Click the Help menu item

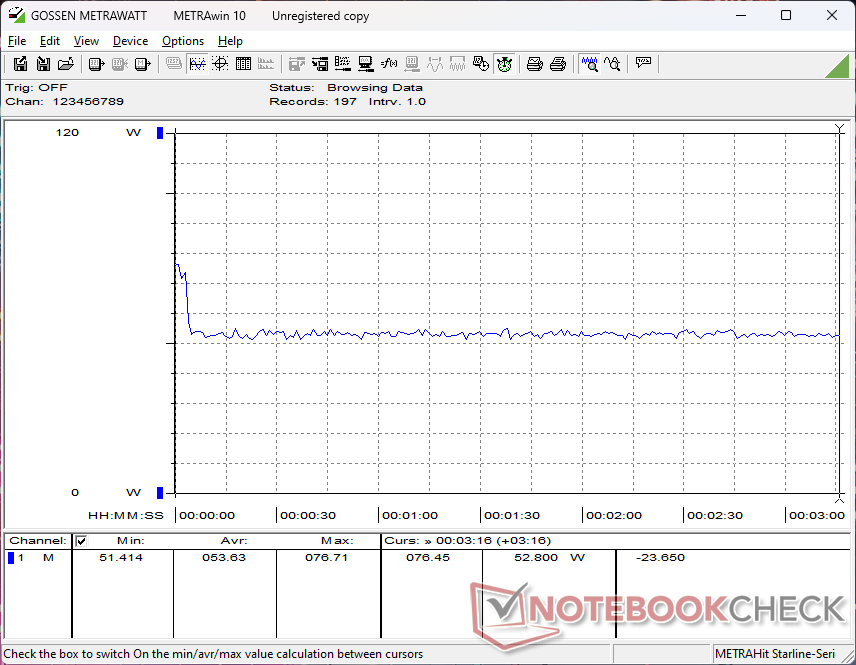point(230,41)
